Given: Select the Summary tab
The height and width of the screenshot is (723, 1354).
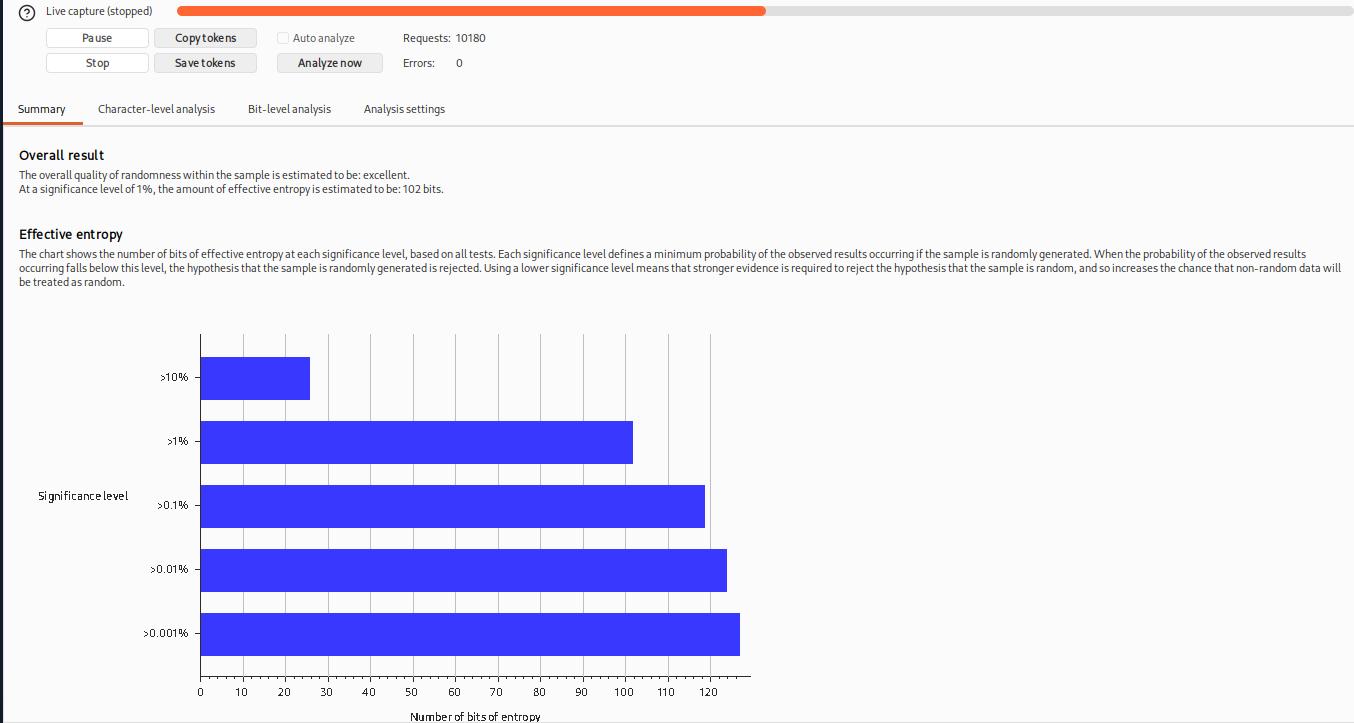Looking at the screenshot, I should [42, 109].
